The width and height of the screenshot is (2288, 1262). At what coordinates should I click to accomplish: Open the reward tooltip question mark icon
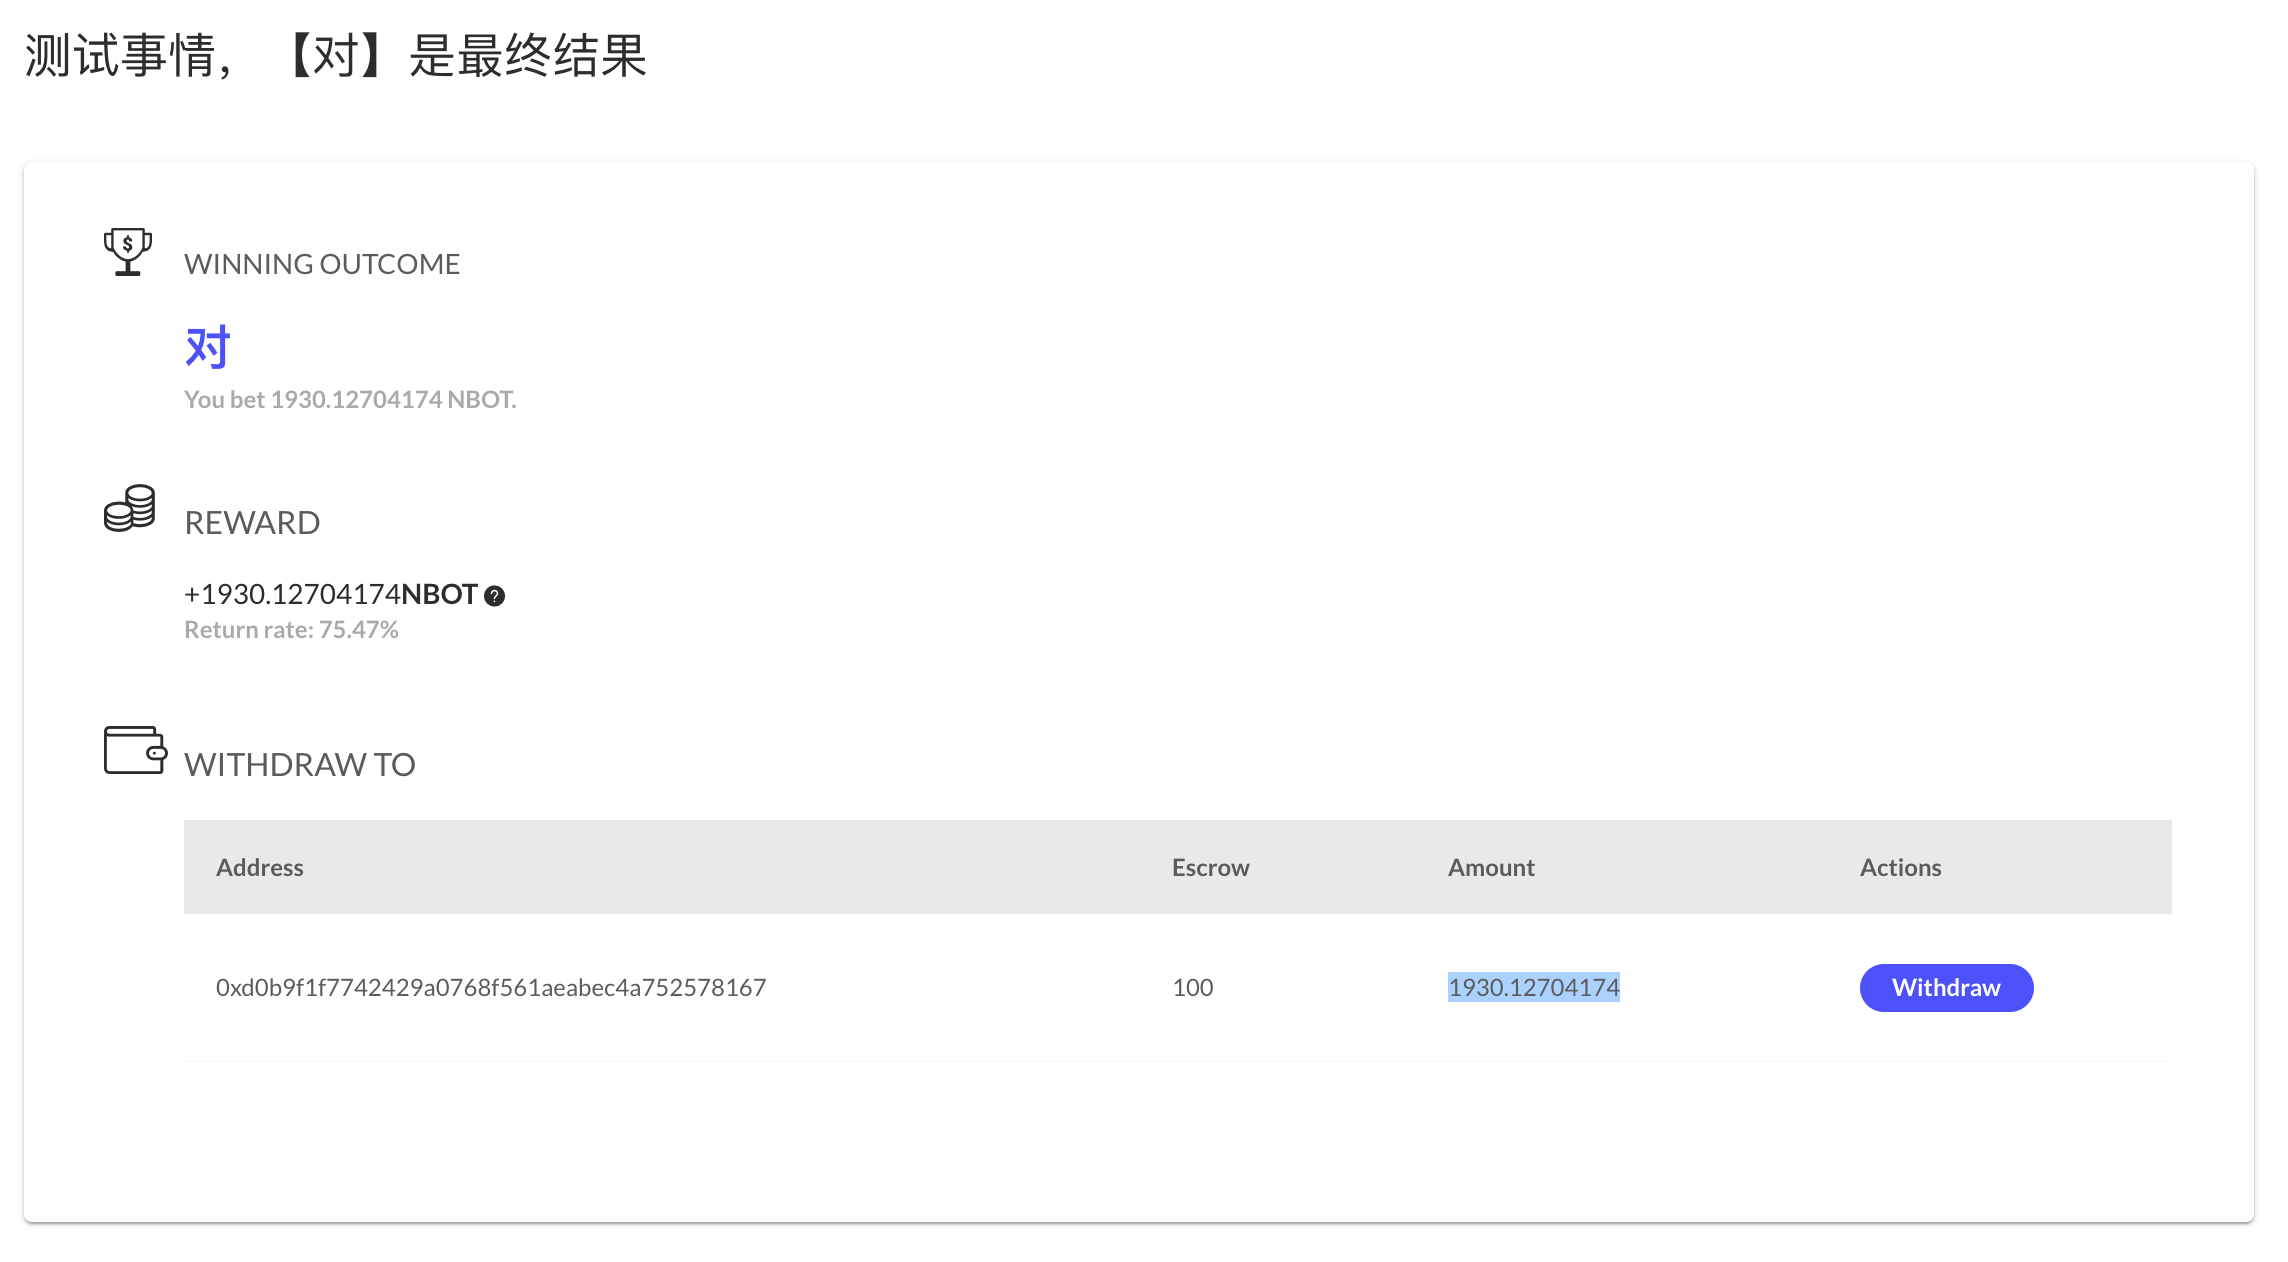click(495, 595)
